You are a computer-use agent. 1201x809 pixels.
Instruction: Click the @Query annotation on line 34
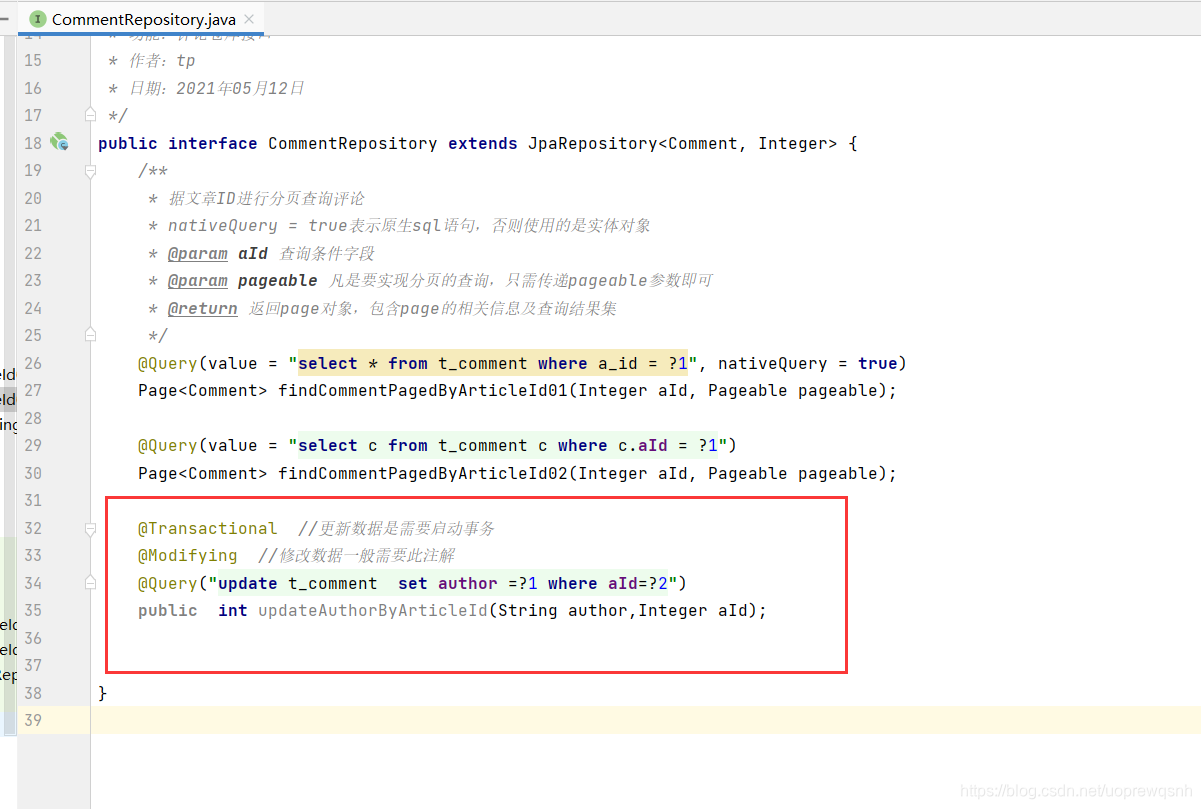pos(167,583)
